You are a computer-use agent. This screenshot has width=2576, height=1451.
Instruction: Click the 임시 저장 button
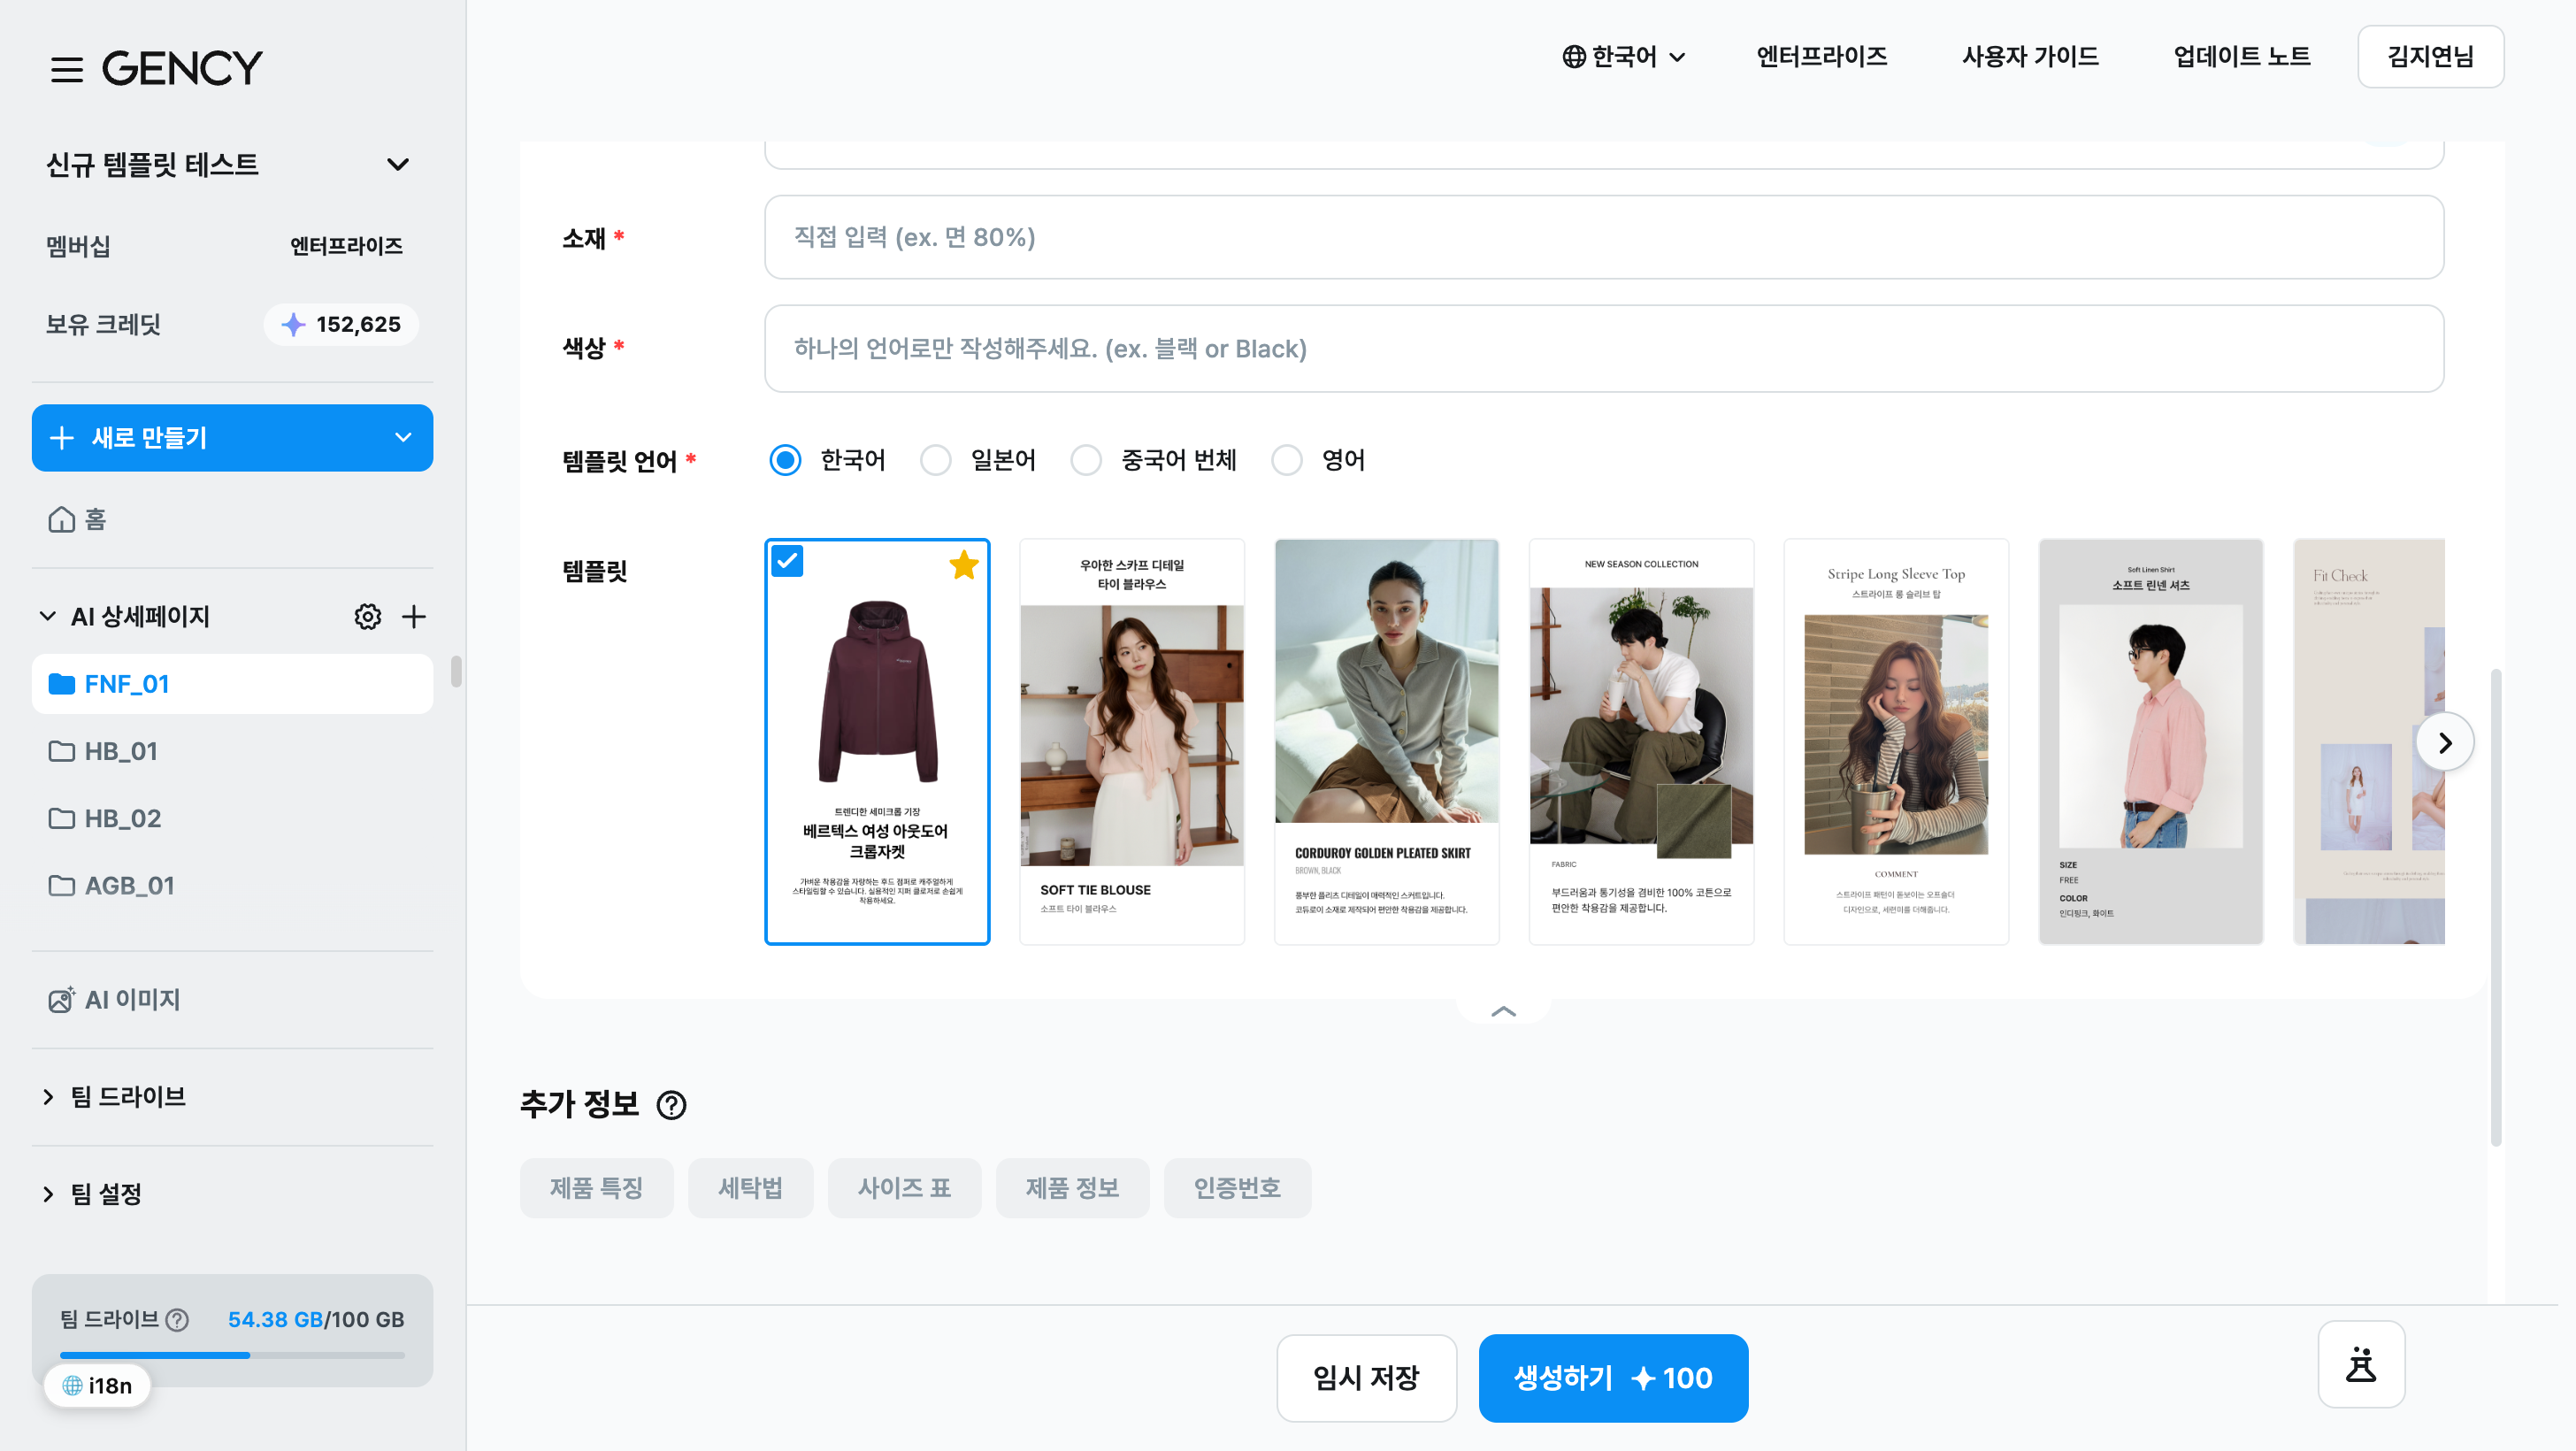point(1366,1378)
